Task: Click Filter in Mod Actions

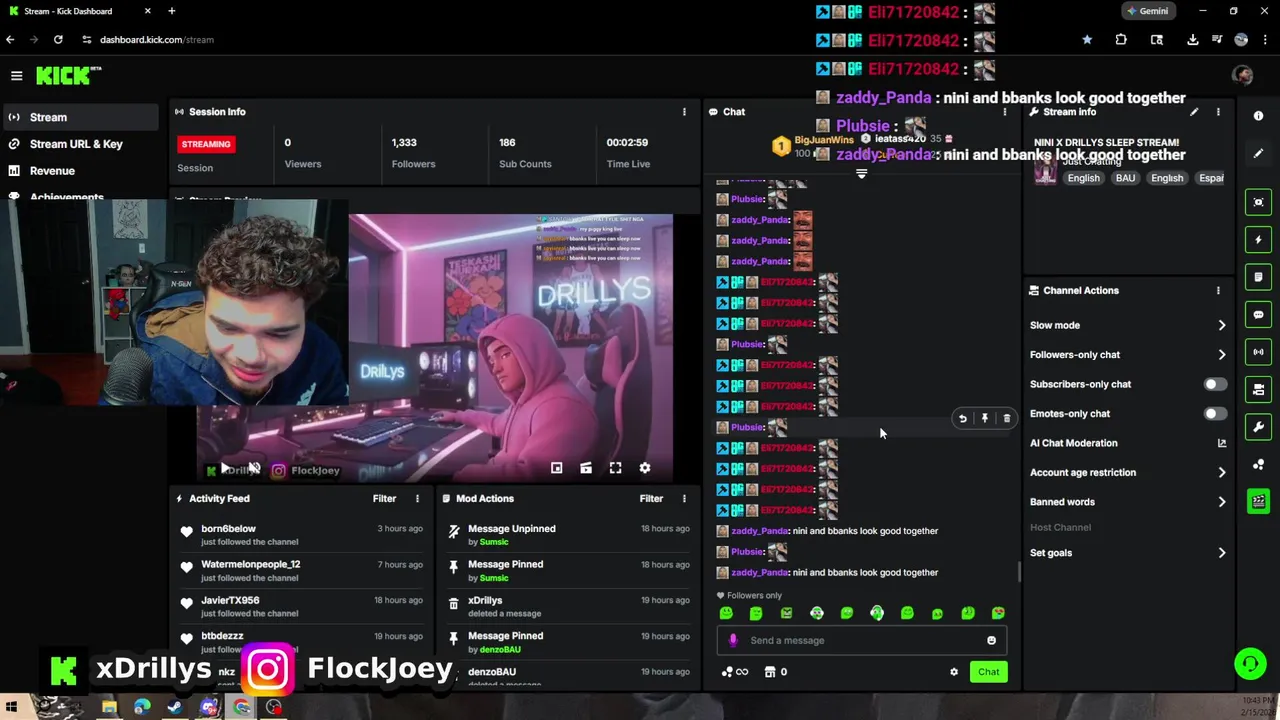Action: click(651, 499)
